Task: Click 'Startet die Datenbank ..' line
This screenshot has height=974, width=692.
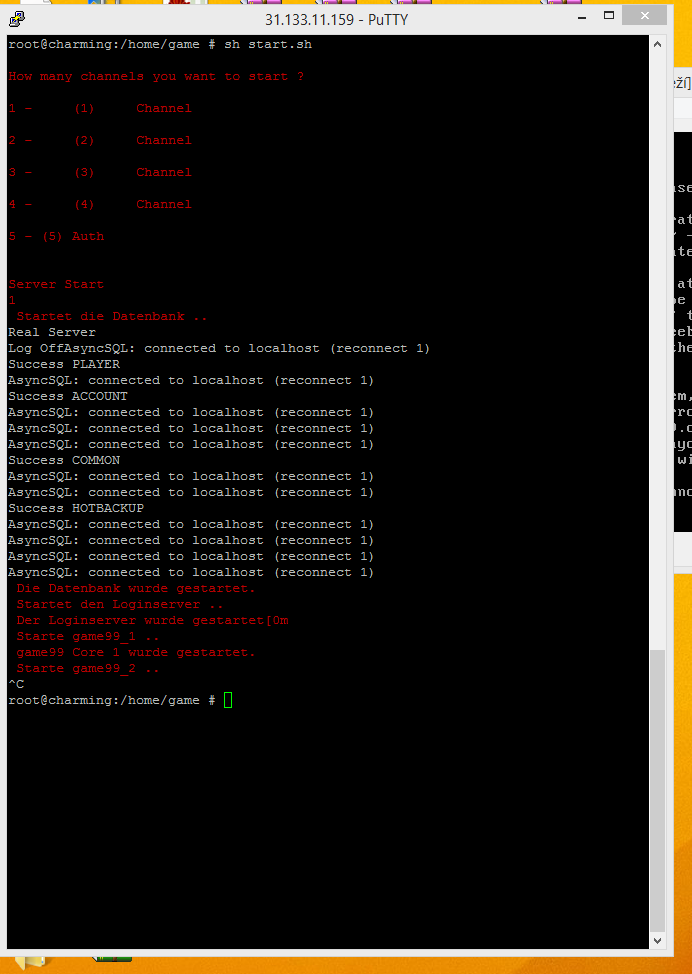Action: 112,316
